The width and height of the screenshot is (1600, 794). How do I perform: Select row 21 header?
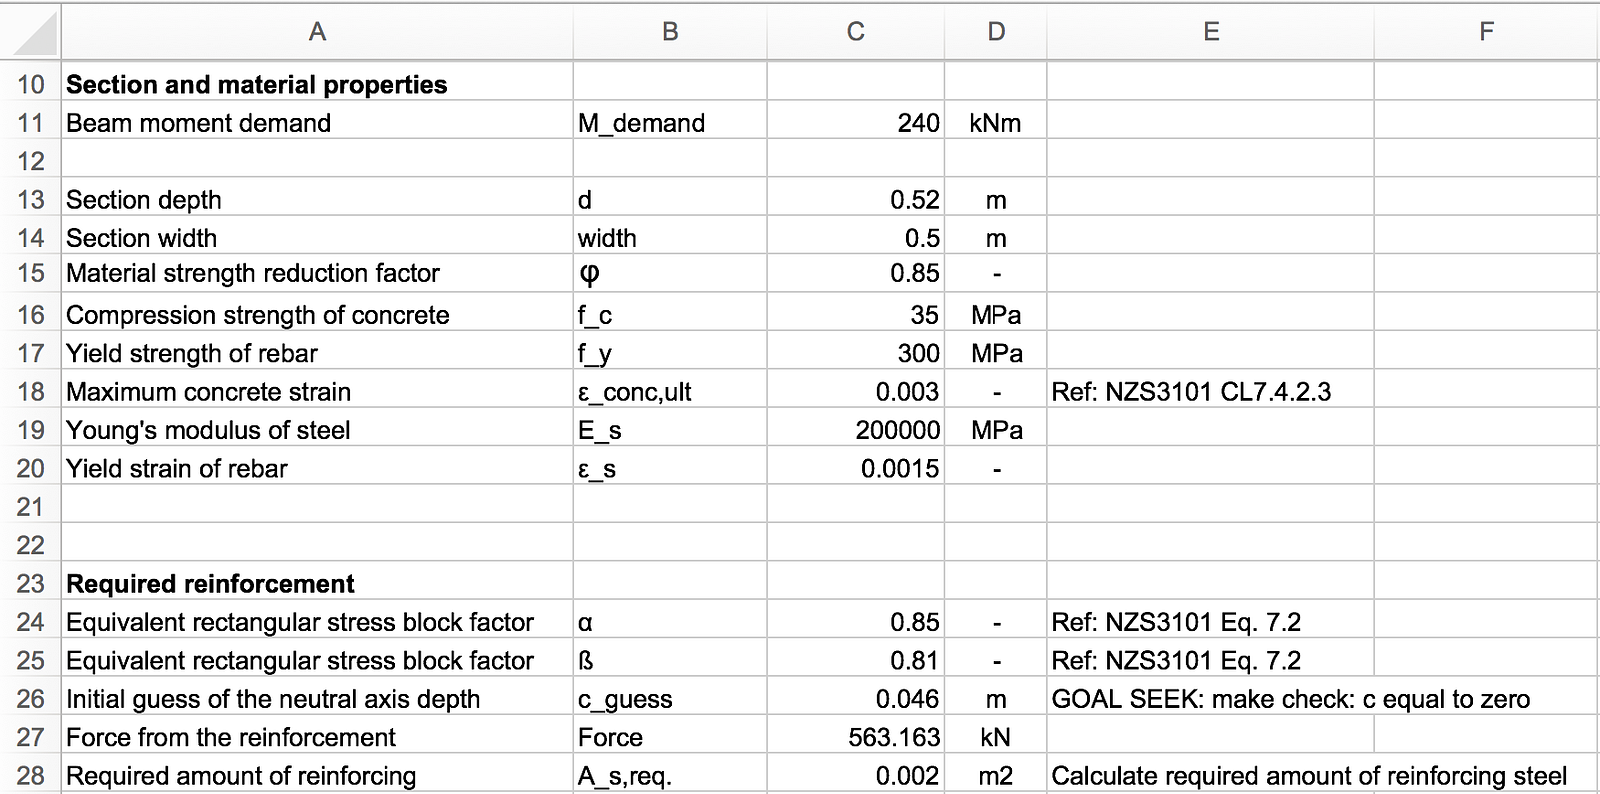pyautogui.click(x=31, y=507)
